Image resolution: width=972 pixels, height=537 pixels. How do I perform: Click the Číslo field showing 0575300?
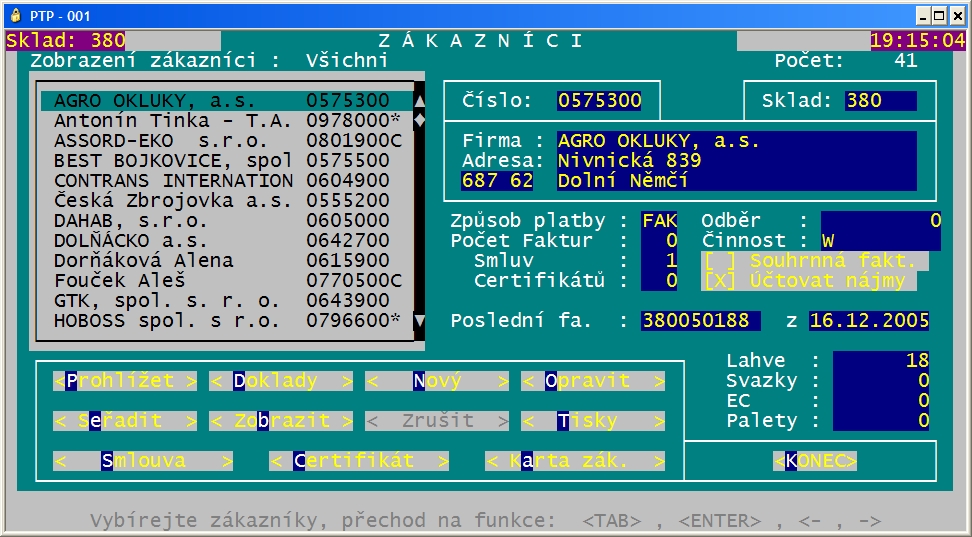[x=599, y=101]
